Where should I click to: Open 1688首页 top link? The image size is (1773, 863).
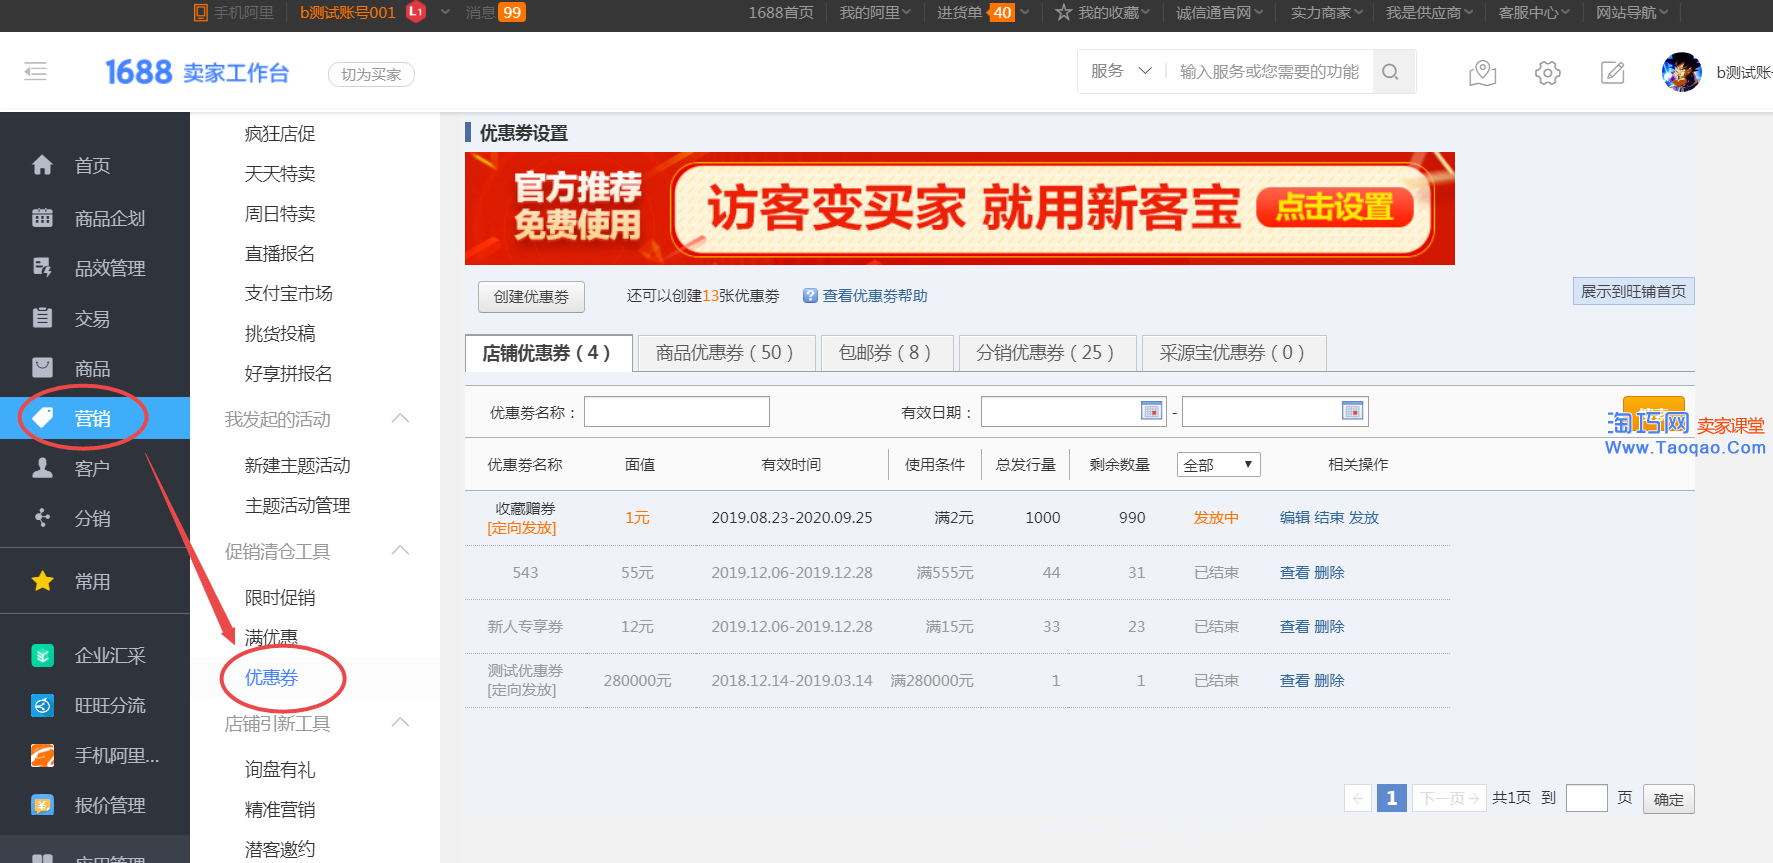(781, 12)
